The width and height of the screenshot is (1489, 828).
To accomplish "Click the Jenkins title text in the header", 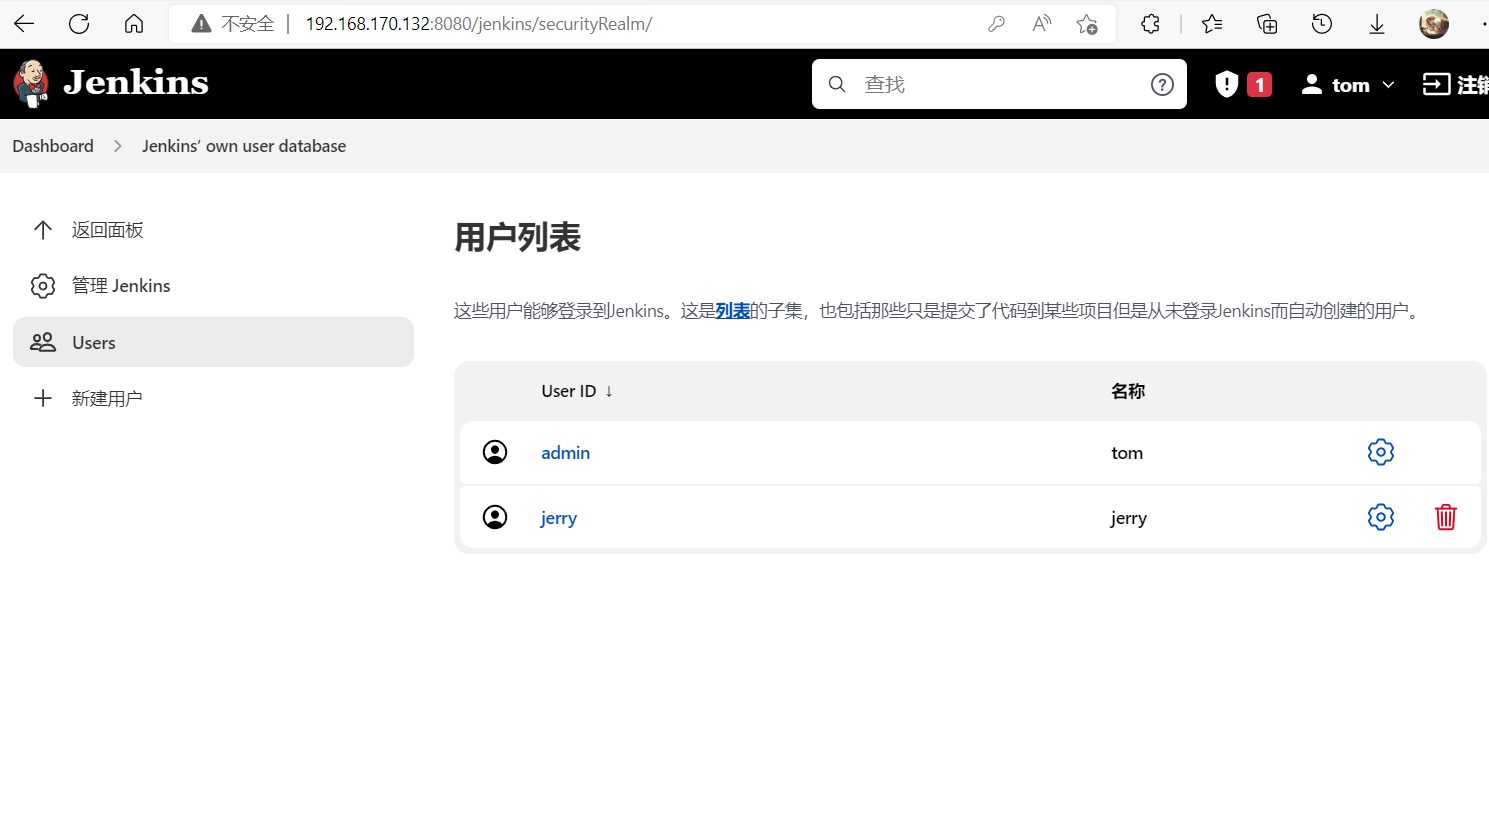I will point(136,83).
